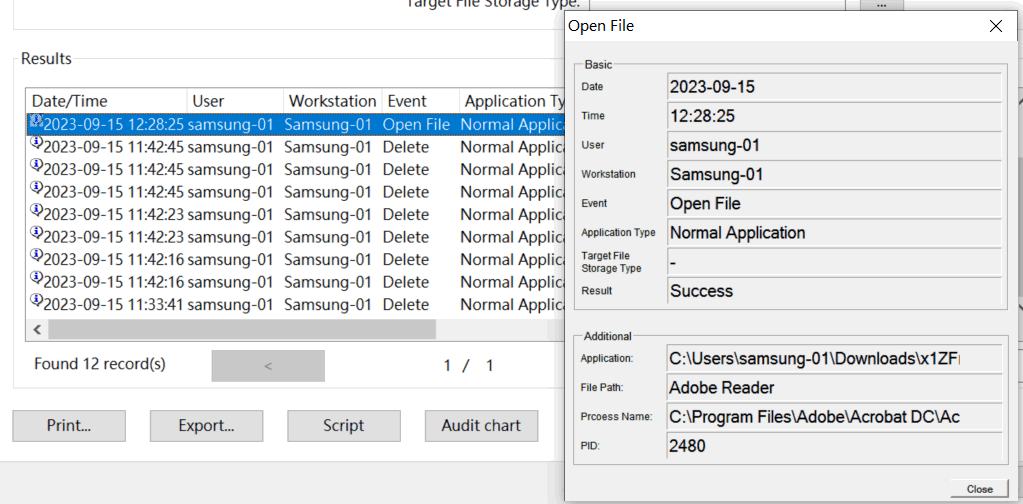Click page indicator 1 / 1

click(x=468, y=366)
